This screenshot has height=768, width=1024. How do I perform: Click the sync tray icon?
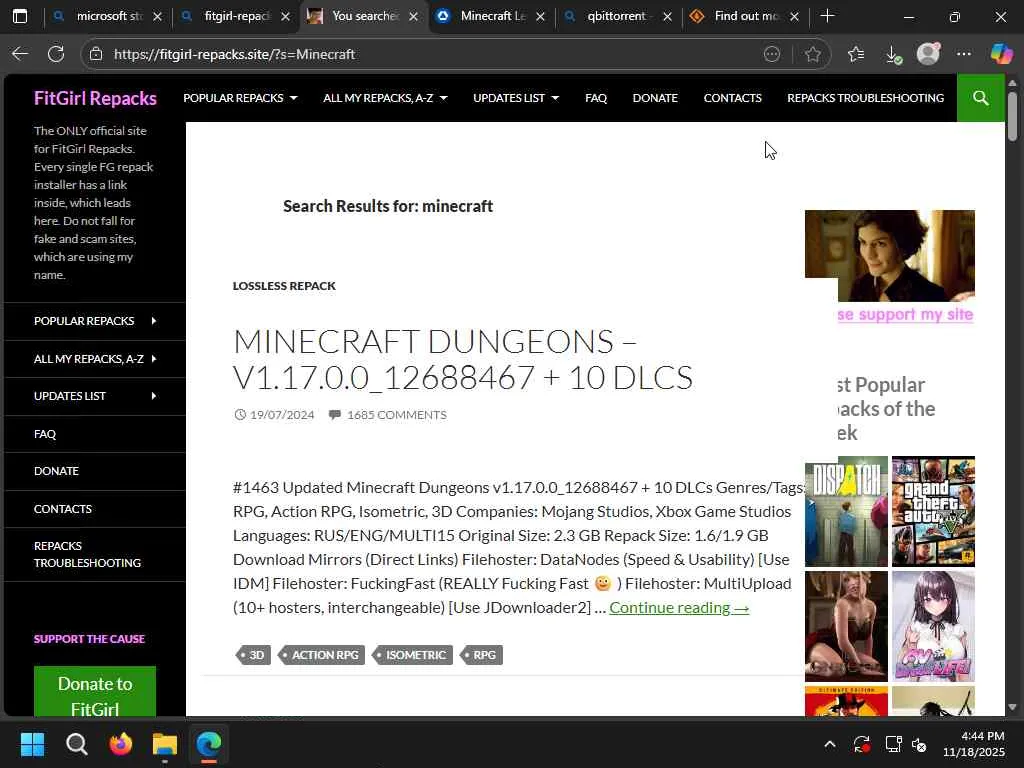(861, 744)
